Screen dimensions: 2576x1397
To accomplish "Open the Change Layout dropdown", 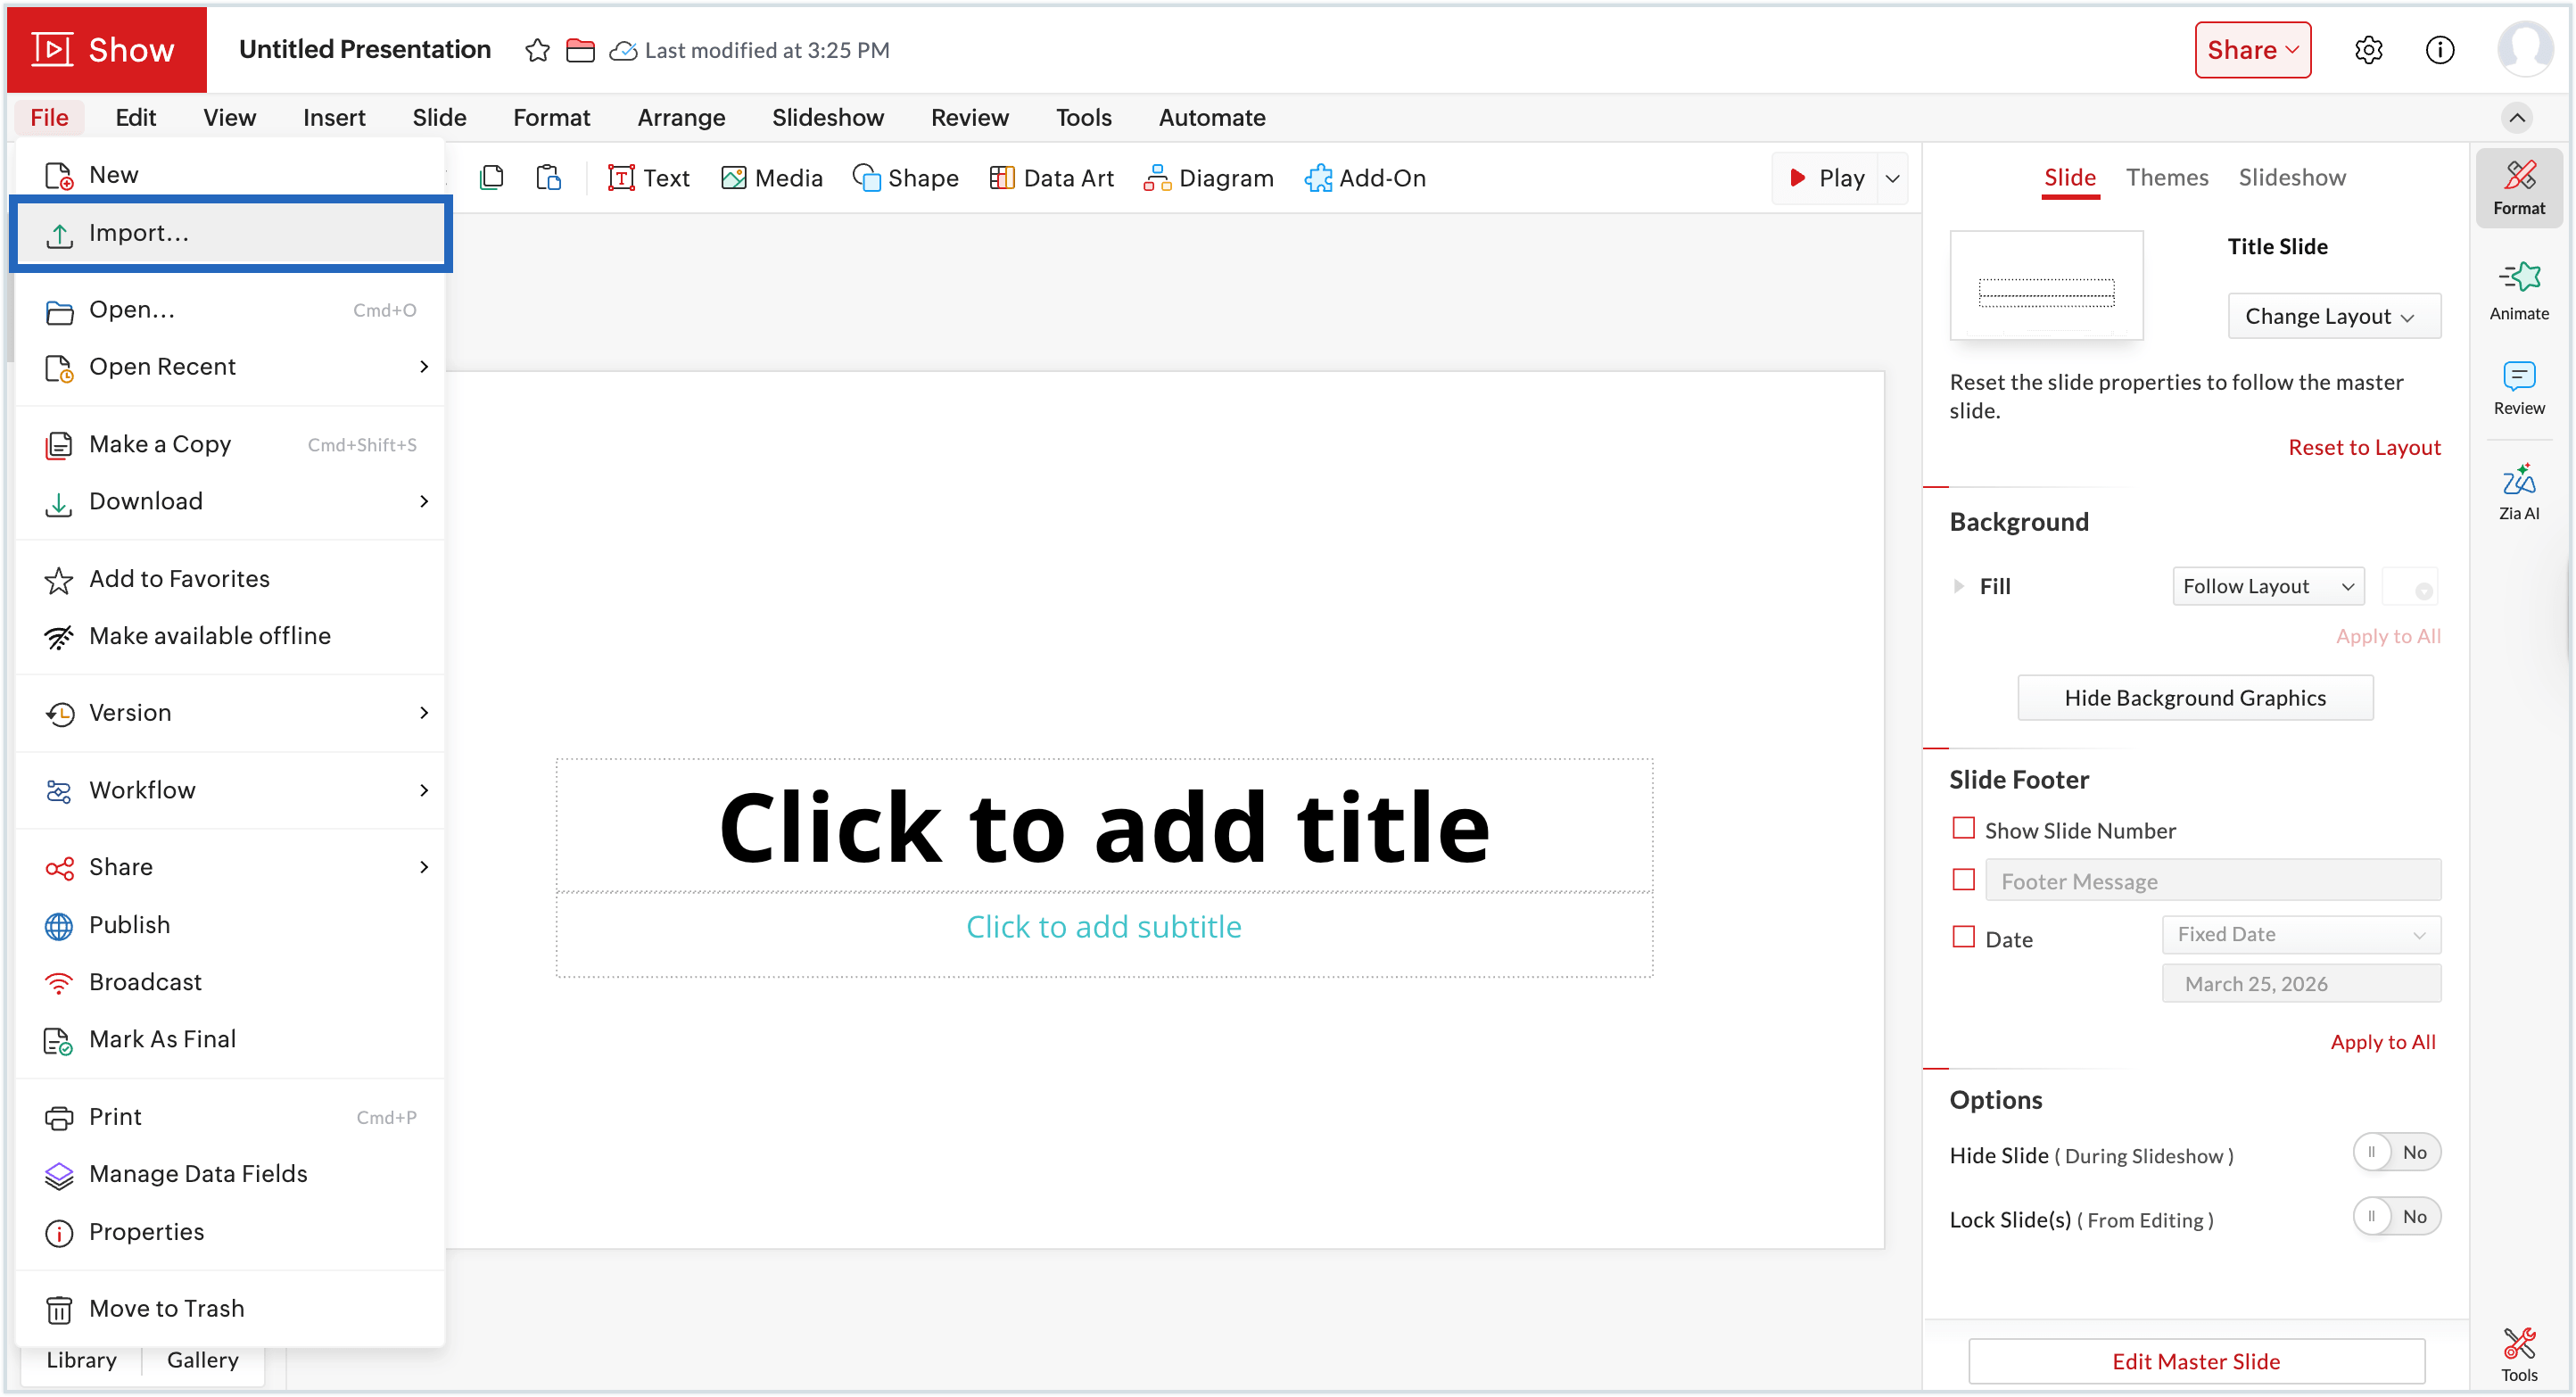I will point(2333,315).
